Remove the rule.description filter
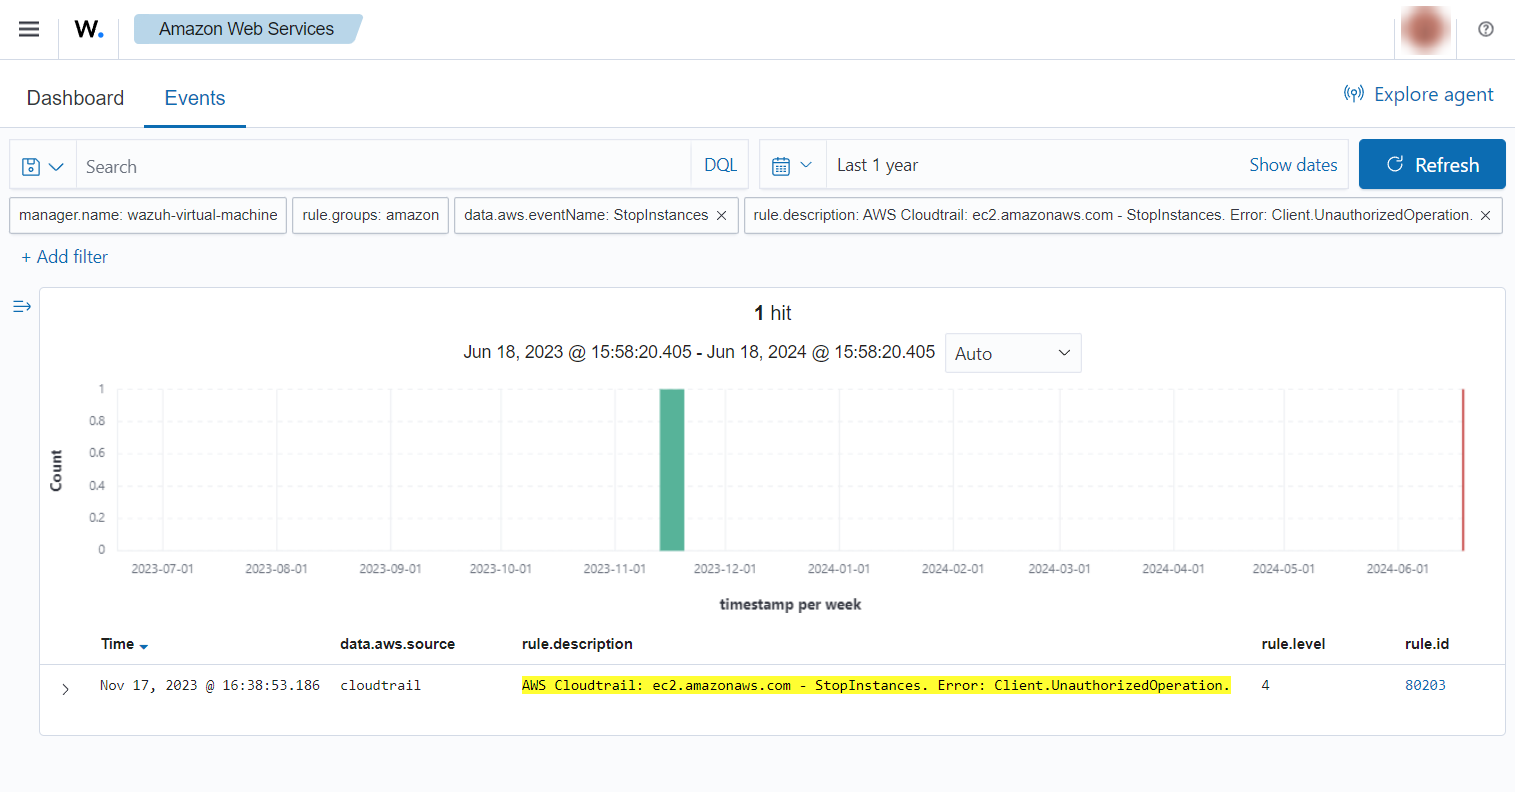1515x792 pixels. [1485, 215]
